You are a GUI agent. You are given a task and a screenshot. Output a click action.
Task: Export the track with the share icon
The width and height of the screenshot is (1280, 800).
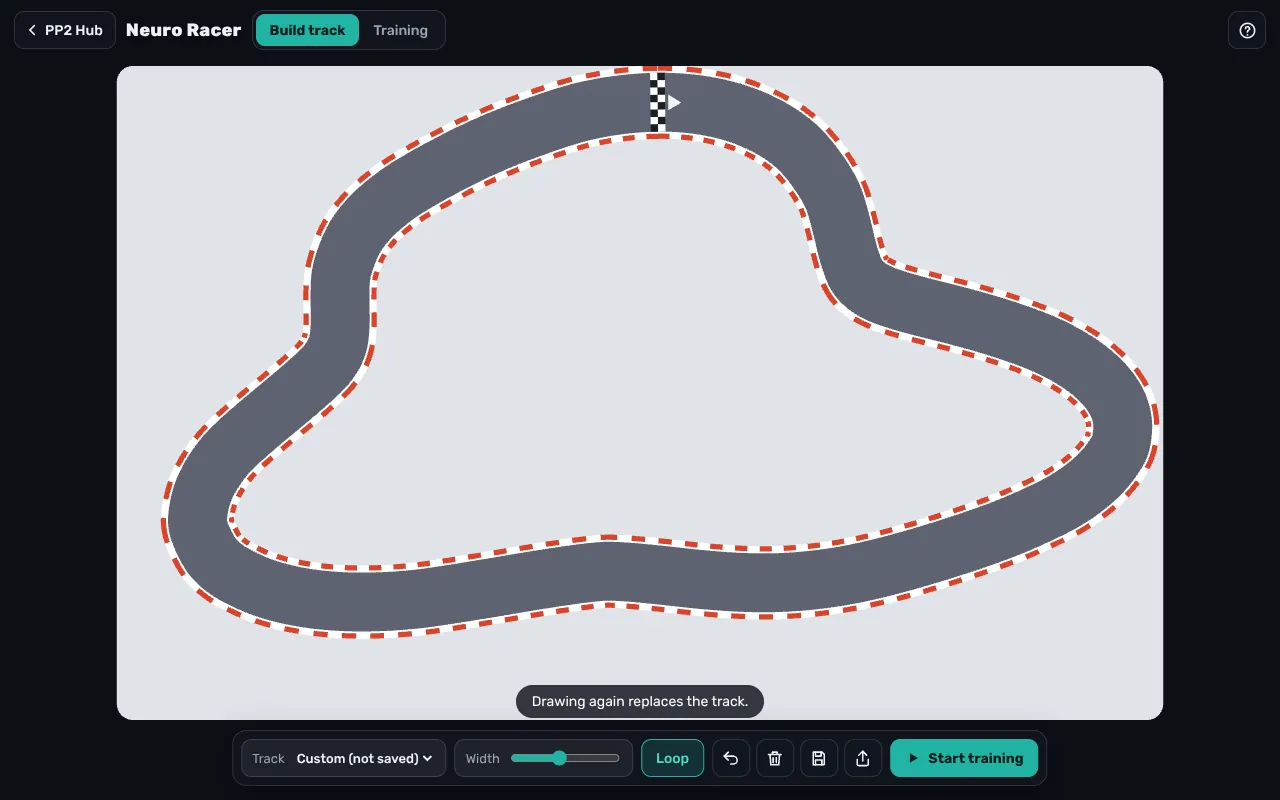coord(863,758)
